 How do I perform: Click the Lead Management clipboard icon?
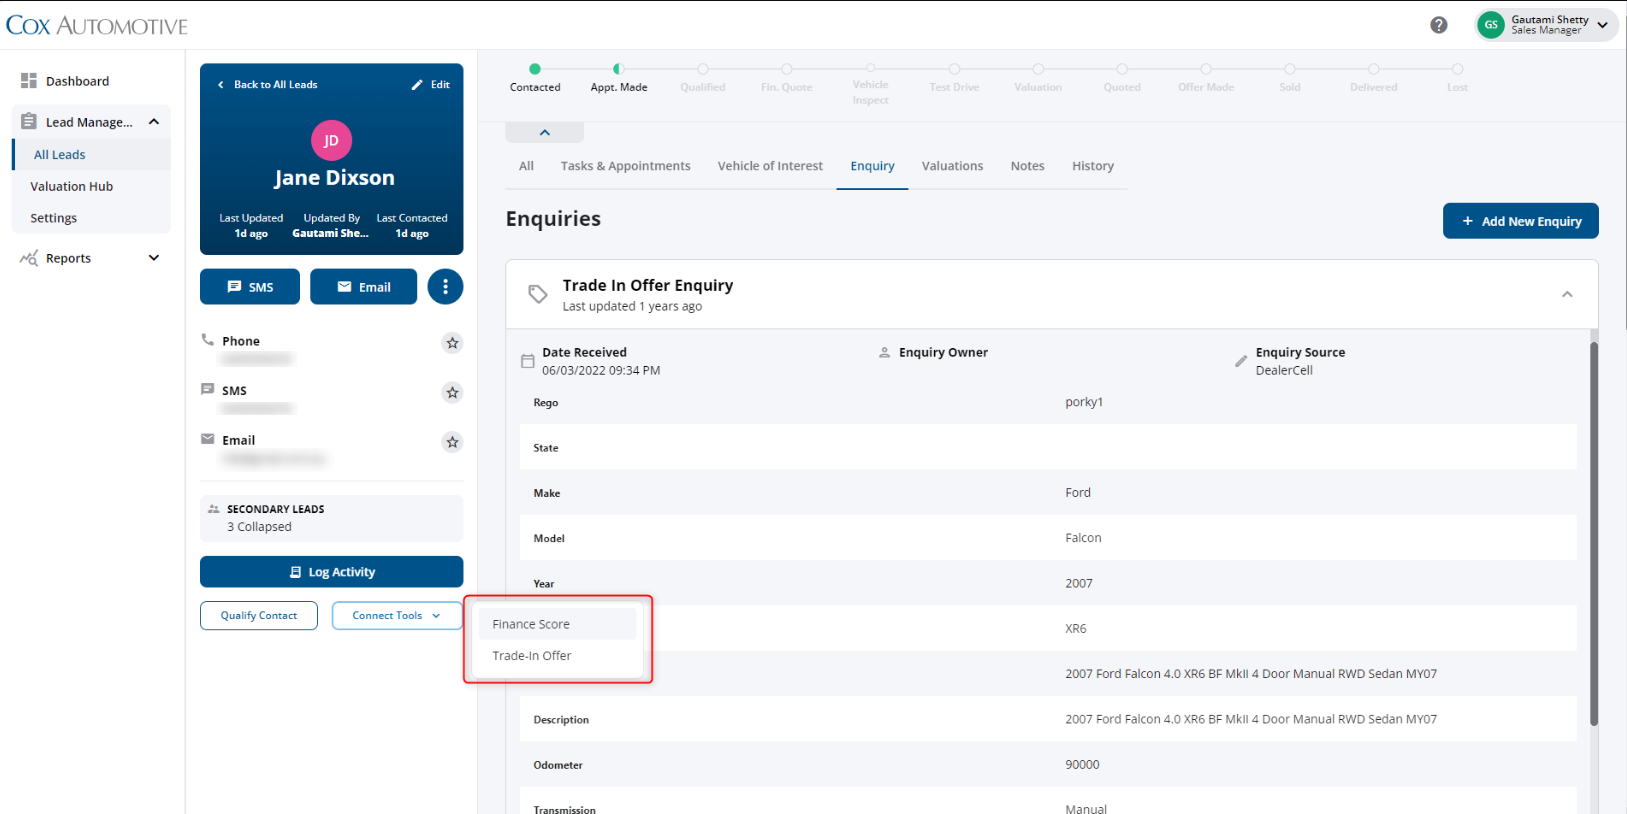[29, 121]
